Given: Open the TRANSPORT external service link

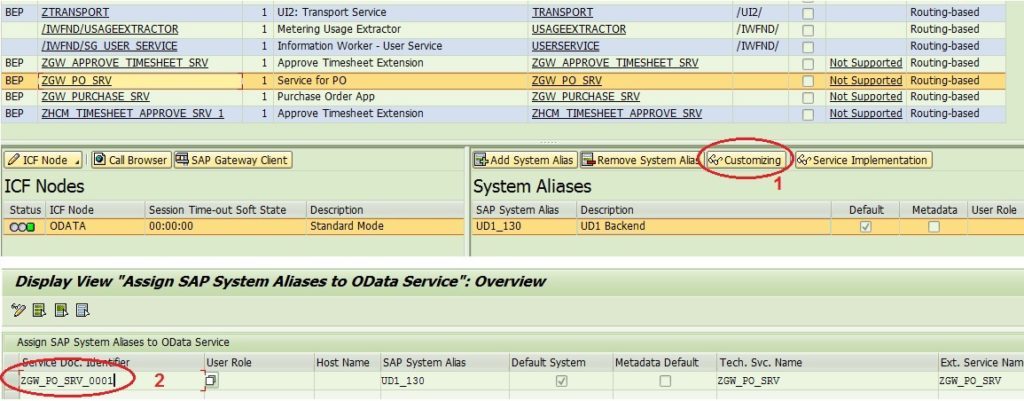Looking at the screenshot, I should tap(562, 12).
